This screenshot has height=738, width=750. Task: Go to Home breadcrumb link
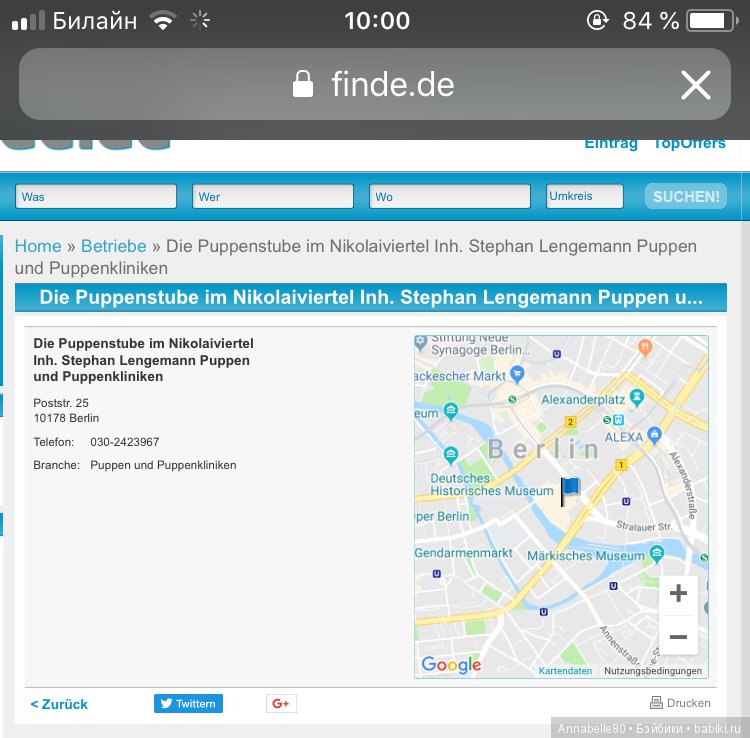[x=38, y=246]
